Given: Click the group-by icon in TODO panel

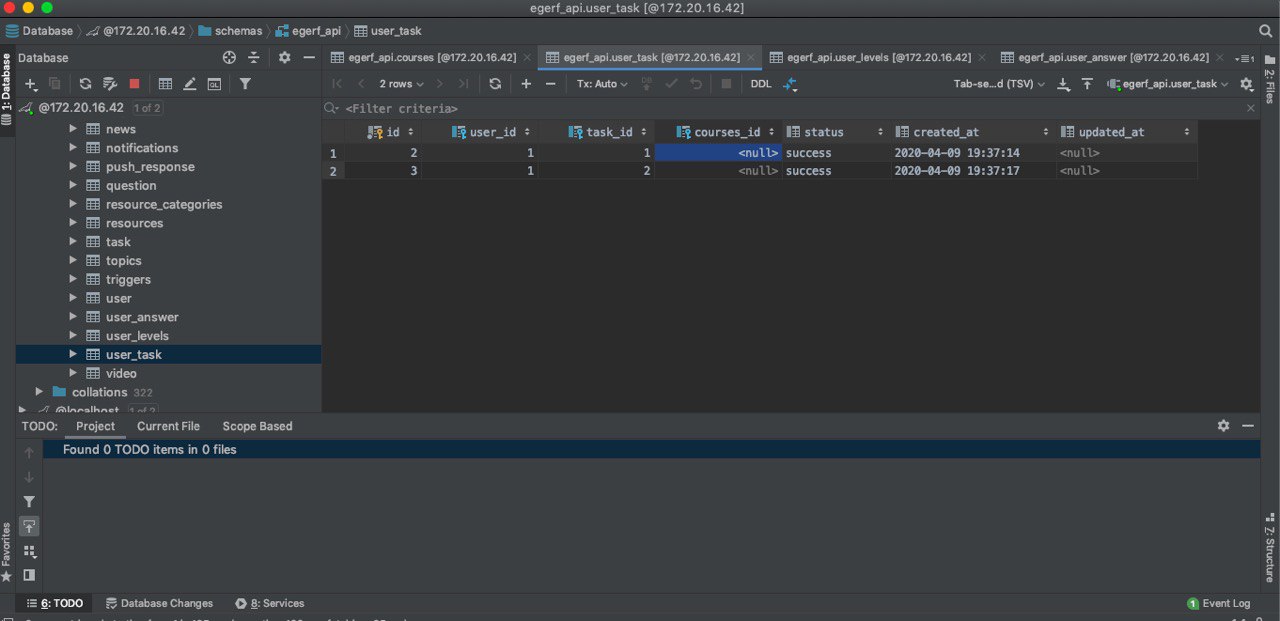Looking at the screenshot, I should pos(29,551).
